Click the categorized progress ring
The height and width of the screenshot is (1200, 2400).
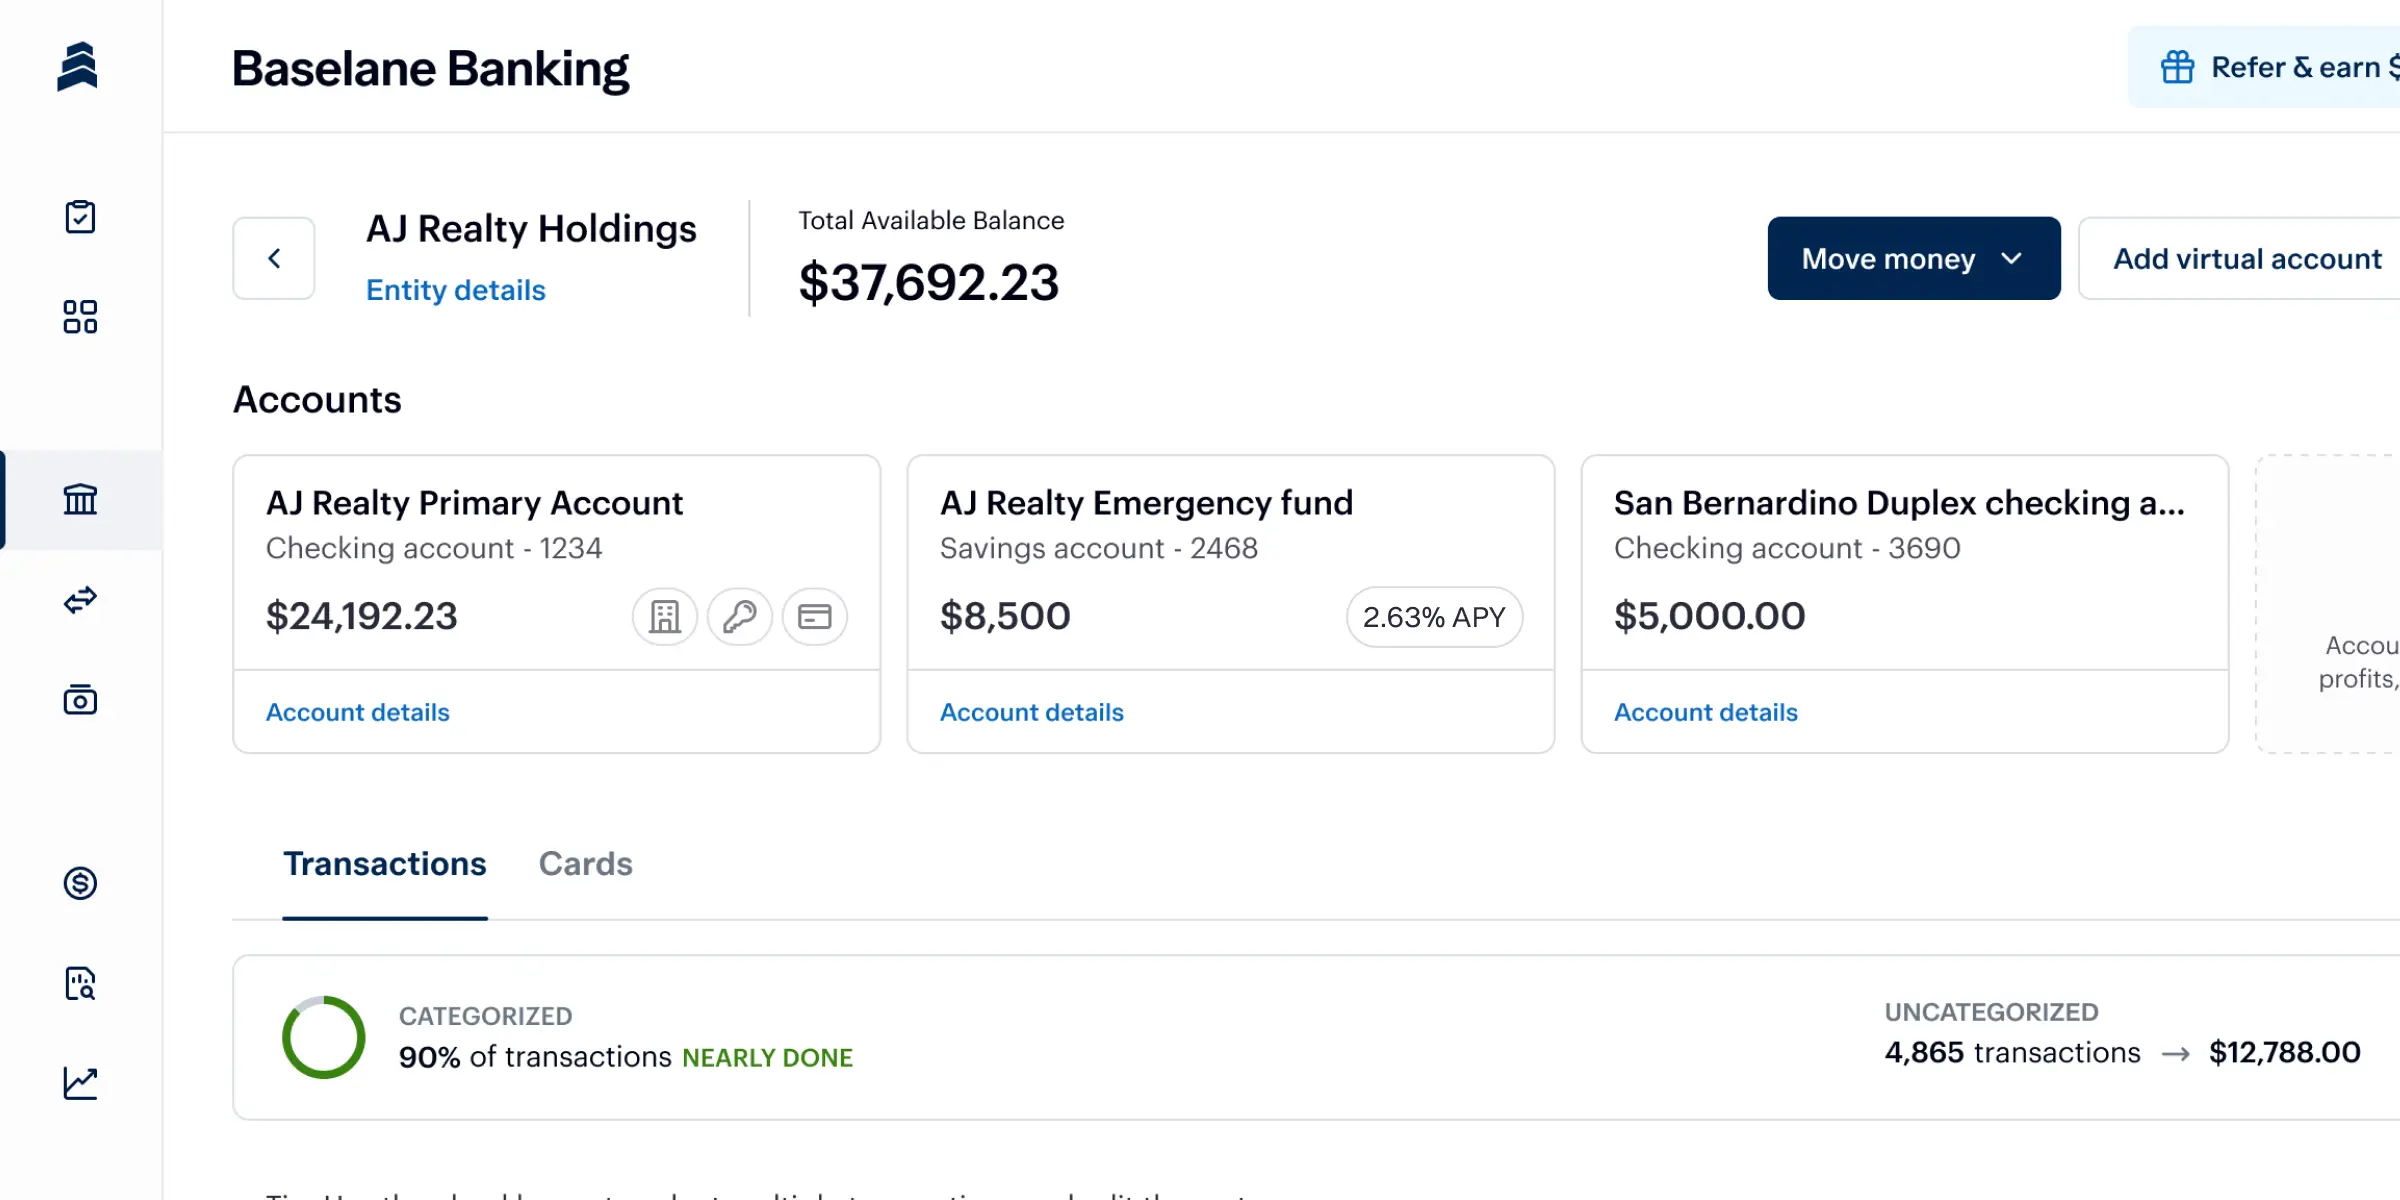pyautogui.click(x=324, y=1037)
